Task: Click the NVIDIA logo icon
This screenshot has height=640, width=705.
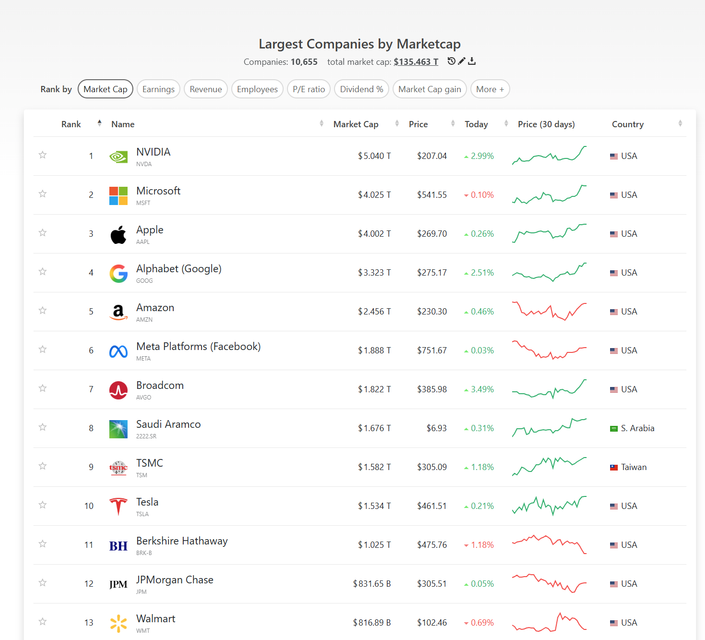Action: [x=118, y=156]
